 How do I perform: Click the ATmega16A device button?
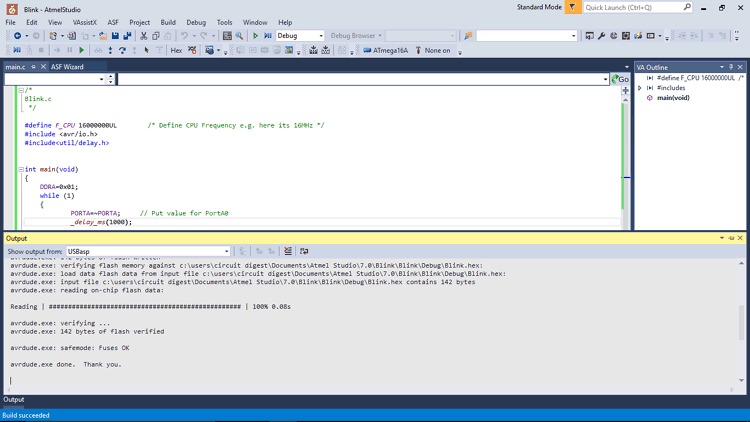386,50
